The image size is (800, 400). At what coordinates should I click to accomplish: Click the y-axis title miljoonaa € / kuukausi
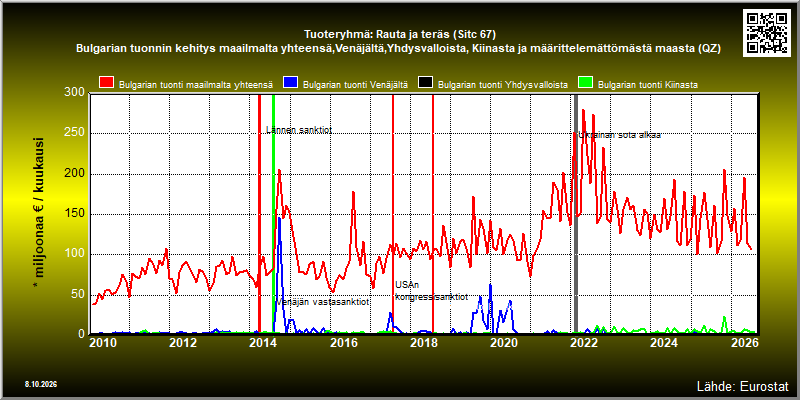tap(39, 207)
